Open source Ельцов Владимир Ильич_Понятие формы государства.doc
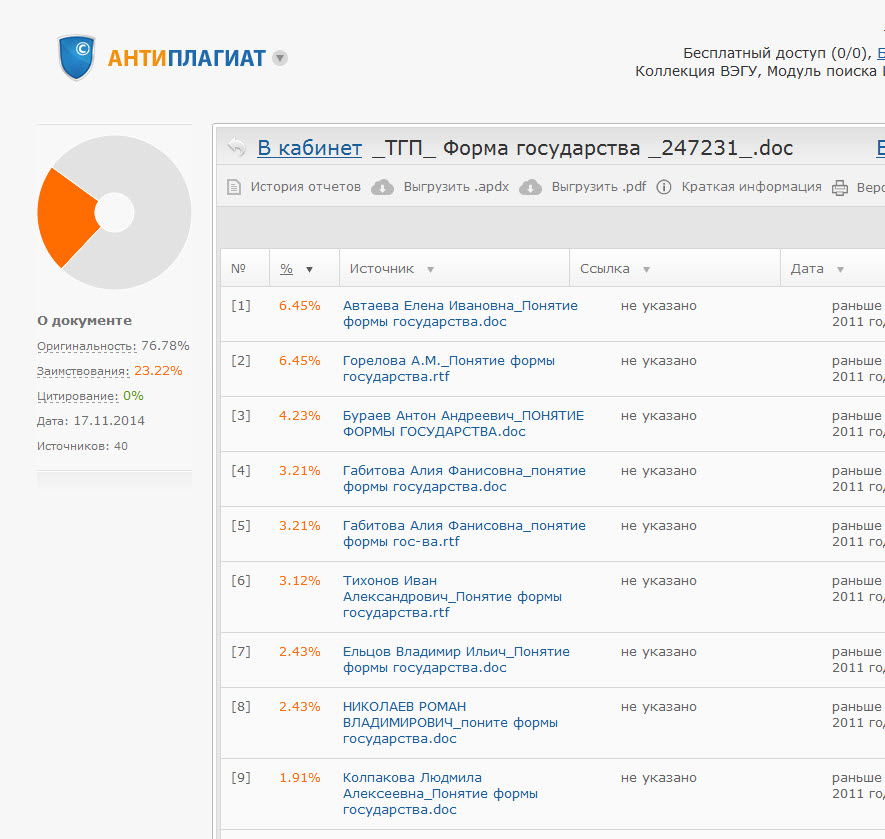This screenshot has height=839, width=885. click(456, 659)
